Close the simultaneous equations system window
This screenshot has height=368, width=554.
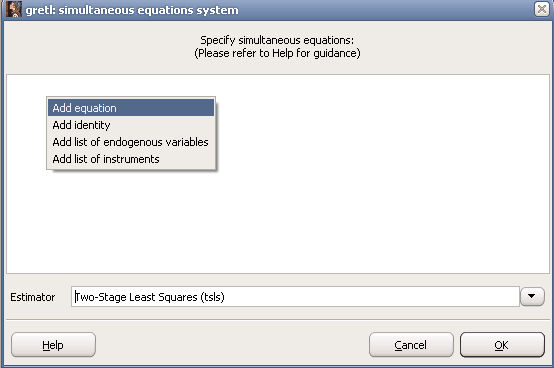click(x=541, y=9)
